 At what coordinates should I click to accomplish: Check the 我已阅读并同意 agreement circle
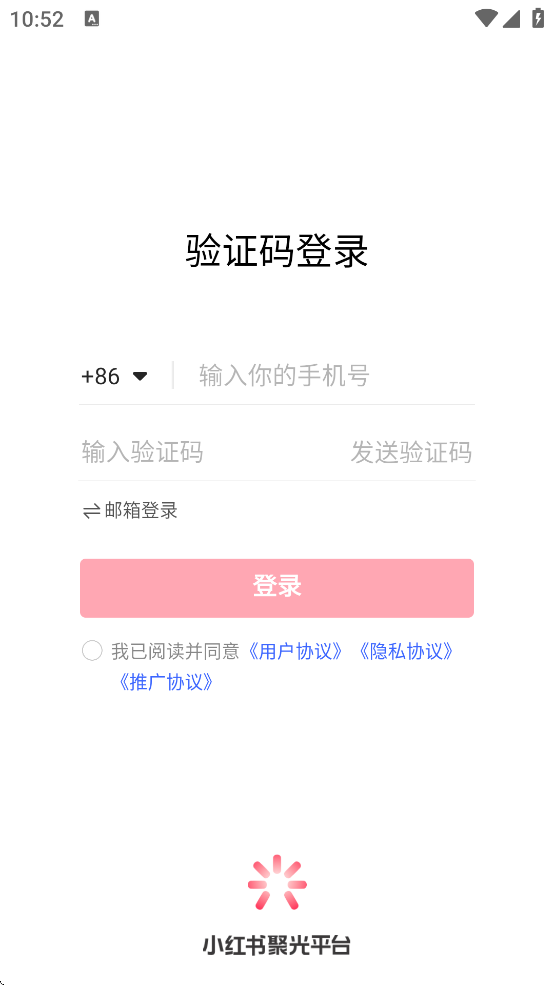92,651
